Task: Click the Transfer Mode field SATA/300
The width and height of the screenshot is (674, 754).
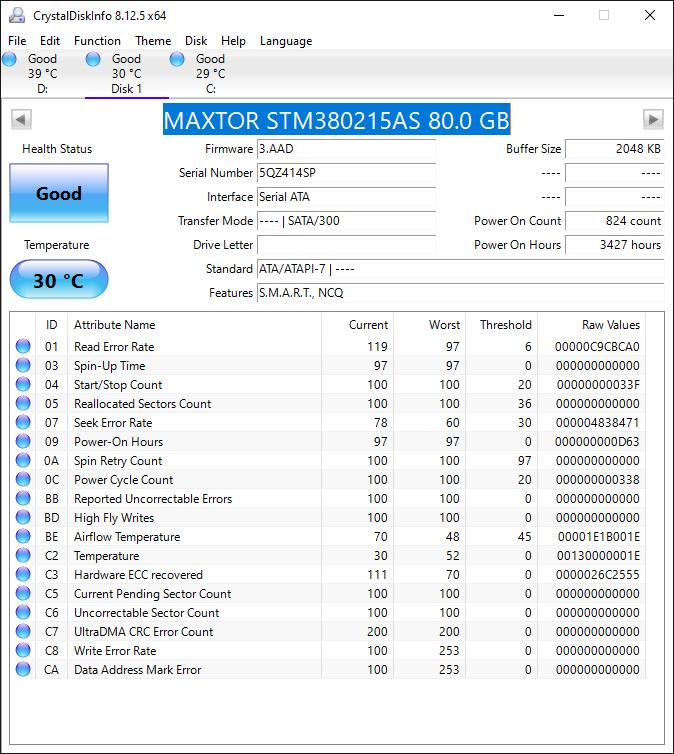Action: [x=347, y=221]
